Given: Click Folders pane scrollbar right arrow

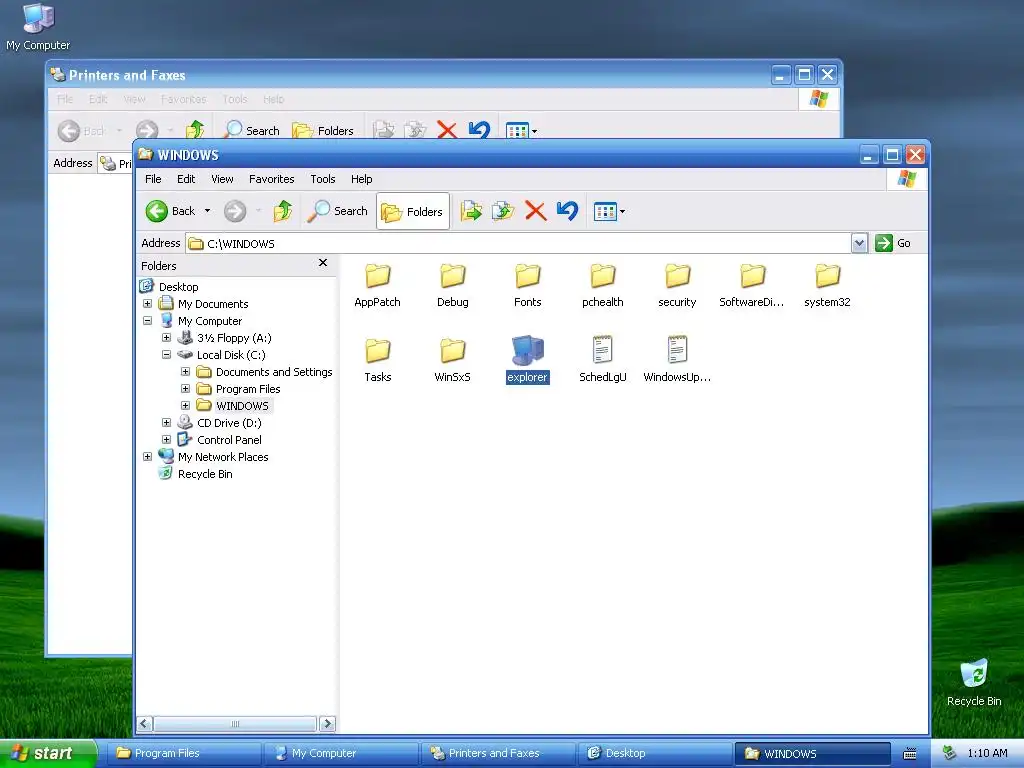Looking at the screenshot, I should pos(327,724).
